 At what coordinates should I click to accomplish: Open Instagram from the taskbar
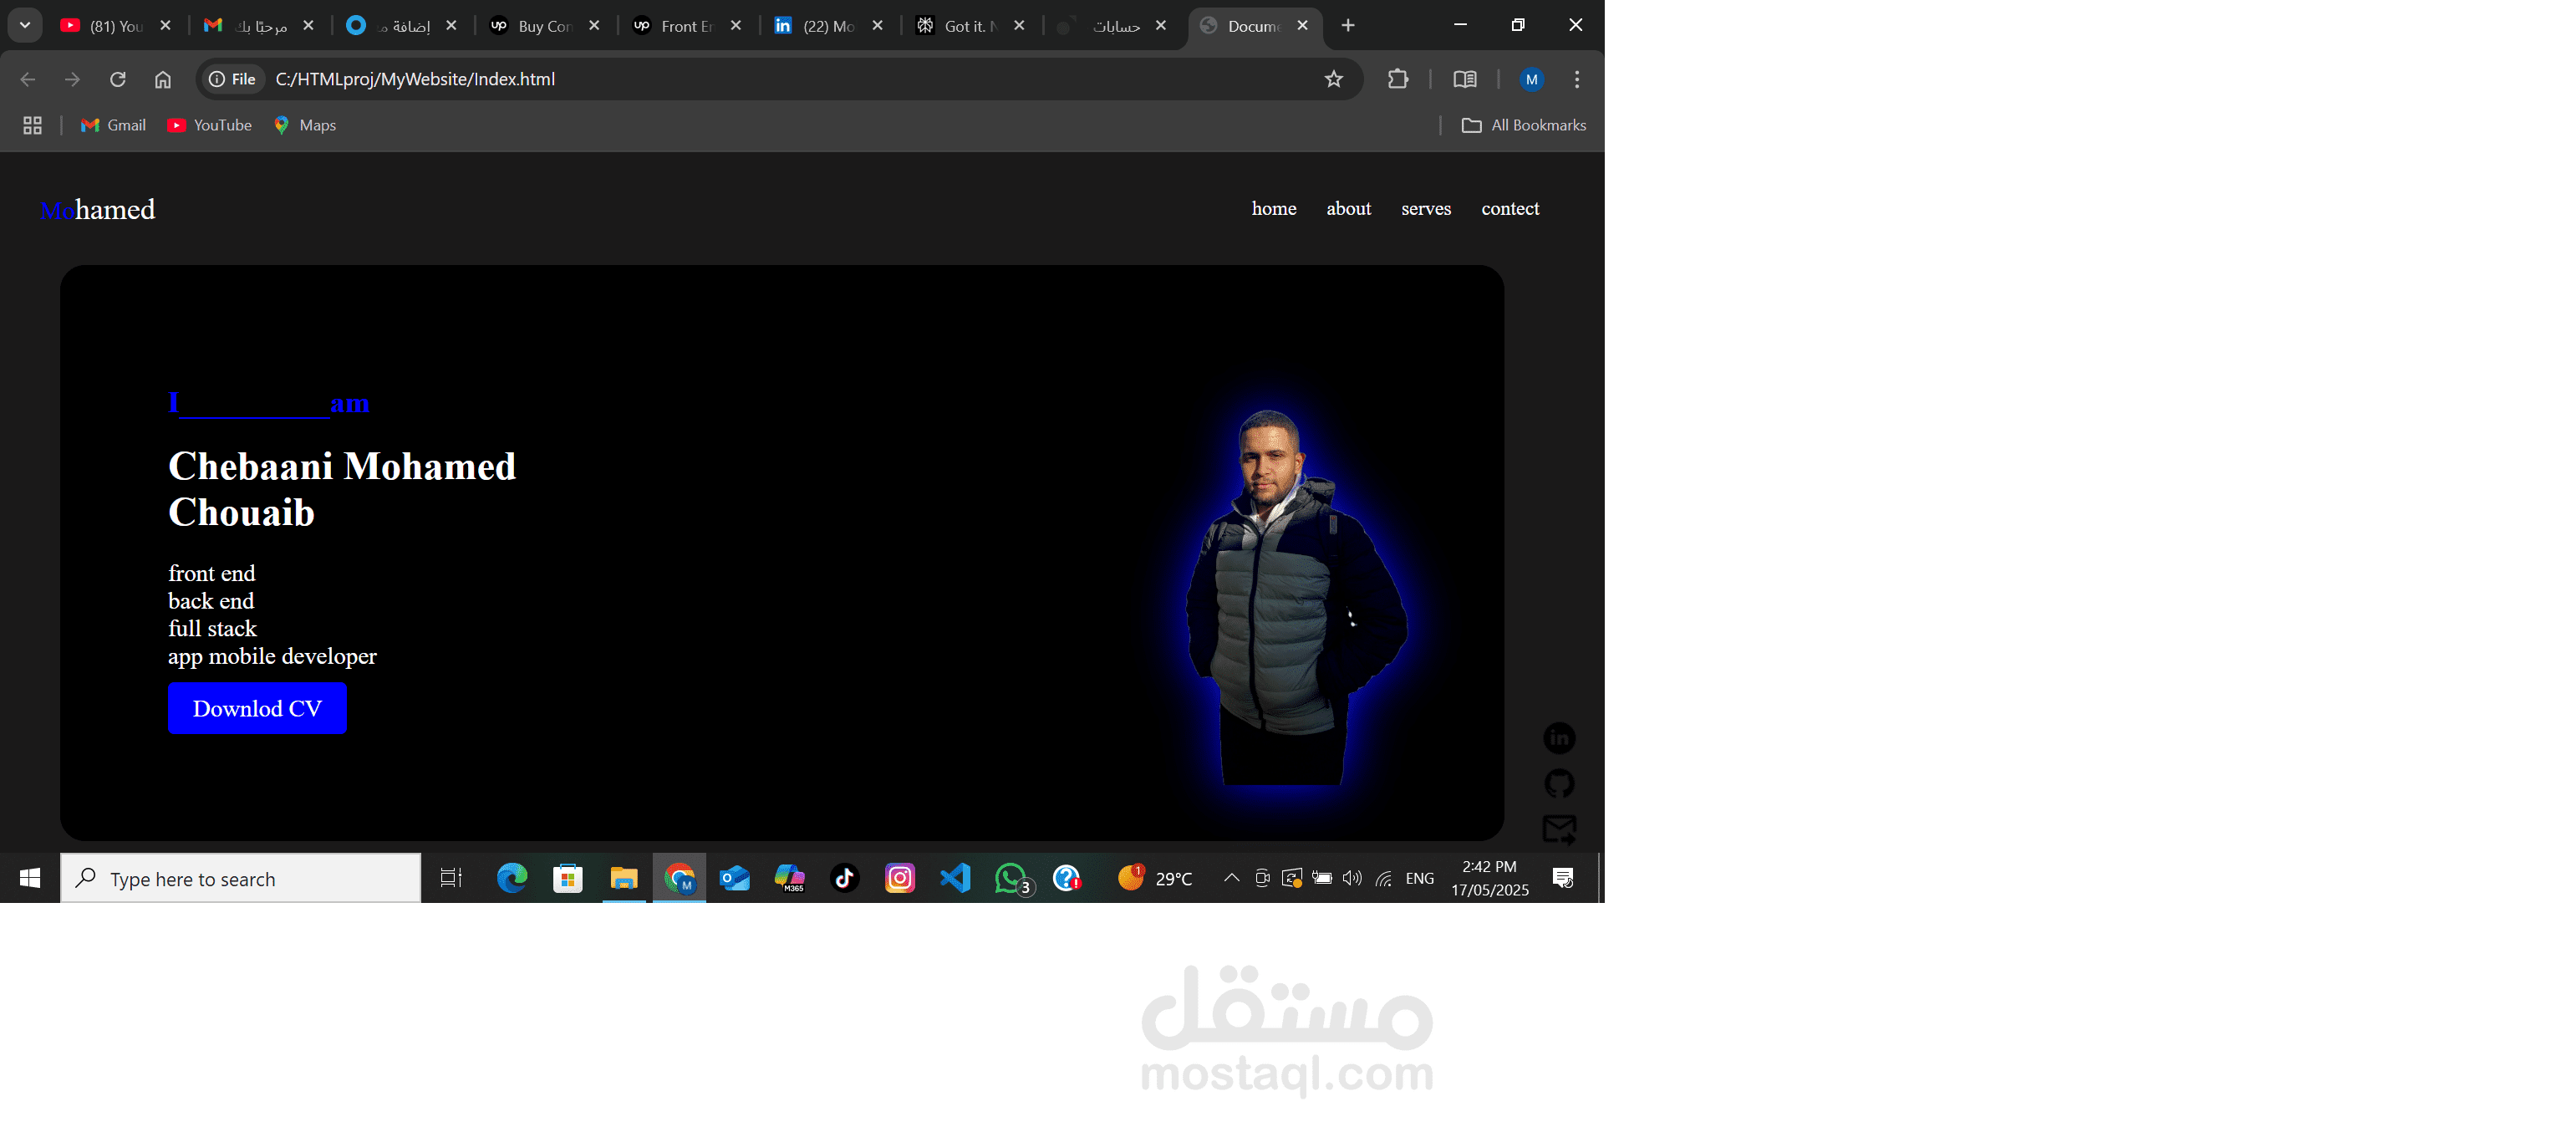click(900, 878)
